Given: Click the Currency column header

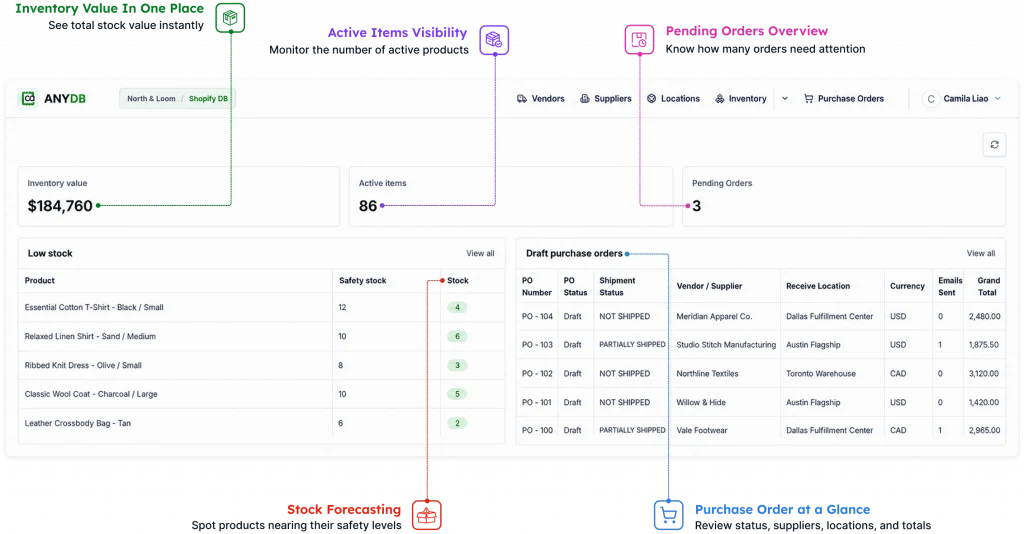Looking at the screenshot, I should tap(907, 287).
